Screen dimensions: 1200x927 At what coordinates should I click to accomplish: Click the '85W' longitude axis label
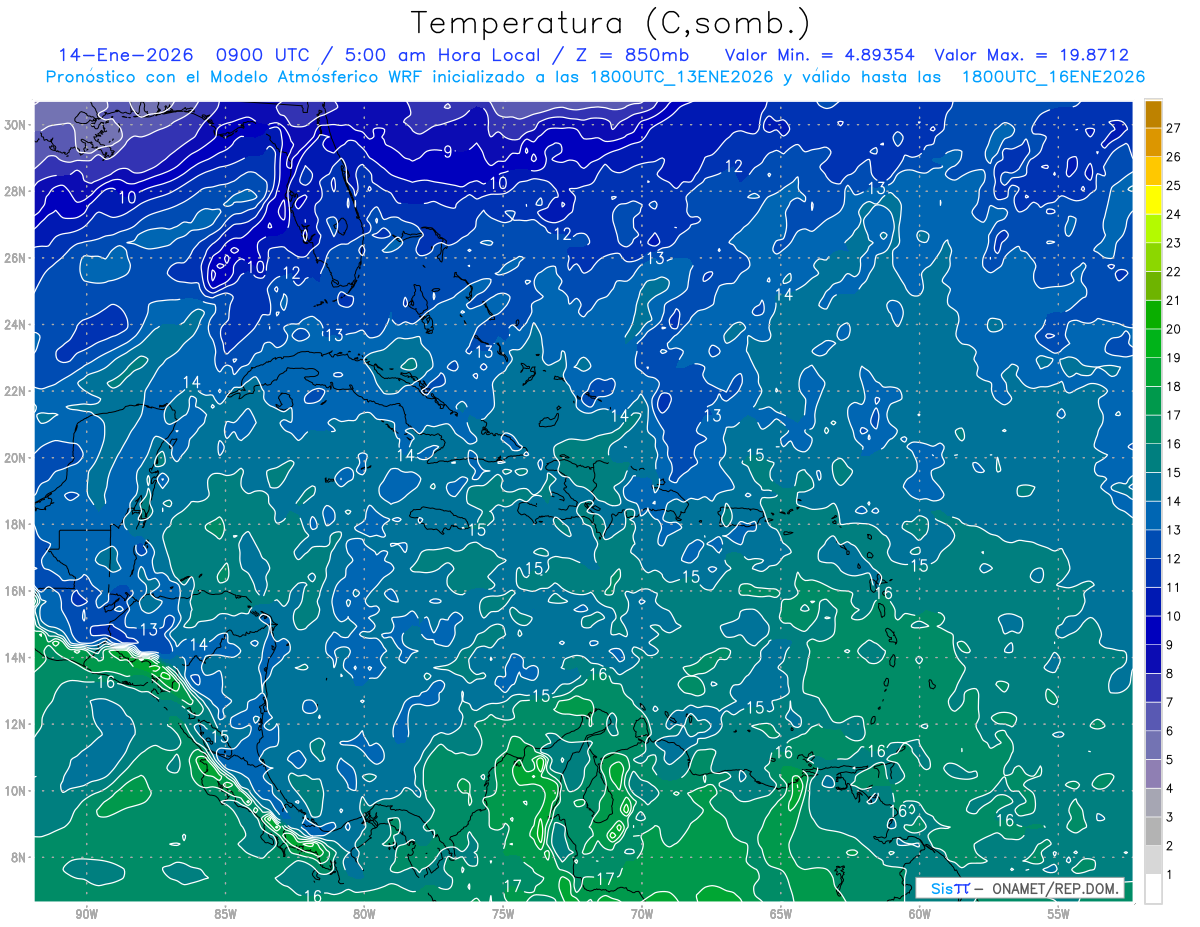225,914
